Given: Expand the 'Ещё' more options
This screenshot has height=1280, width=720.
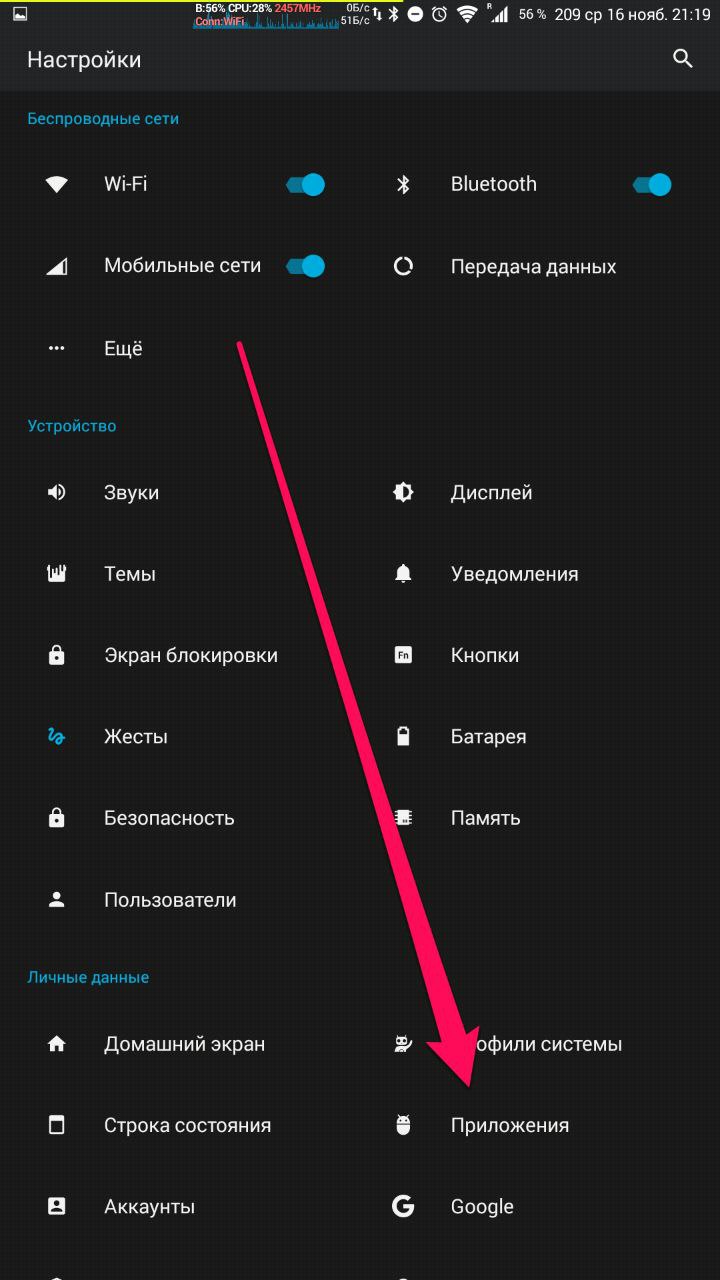Looking at the screenshot, I should tap(123, 348).
